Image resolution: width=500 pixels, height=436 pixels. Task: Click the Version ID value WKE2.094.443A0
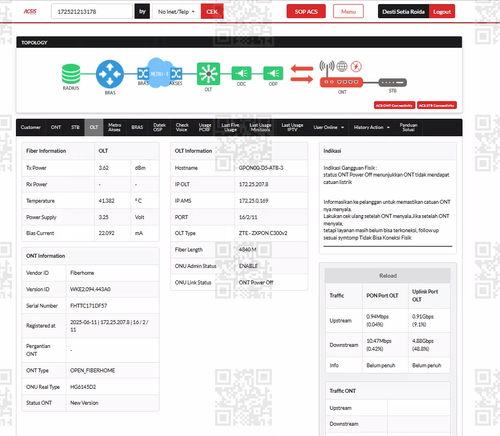point(90,289)
